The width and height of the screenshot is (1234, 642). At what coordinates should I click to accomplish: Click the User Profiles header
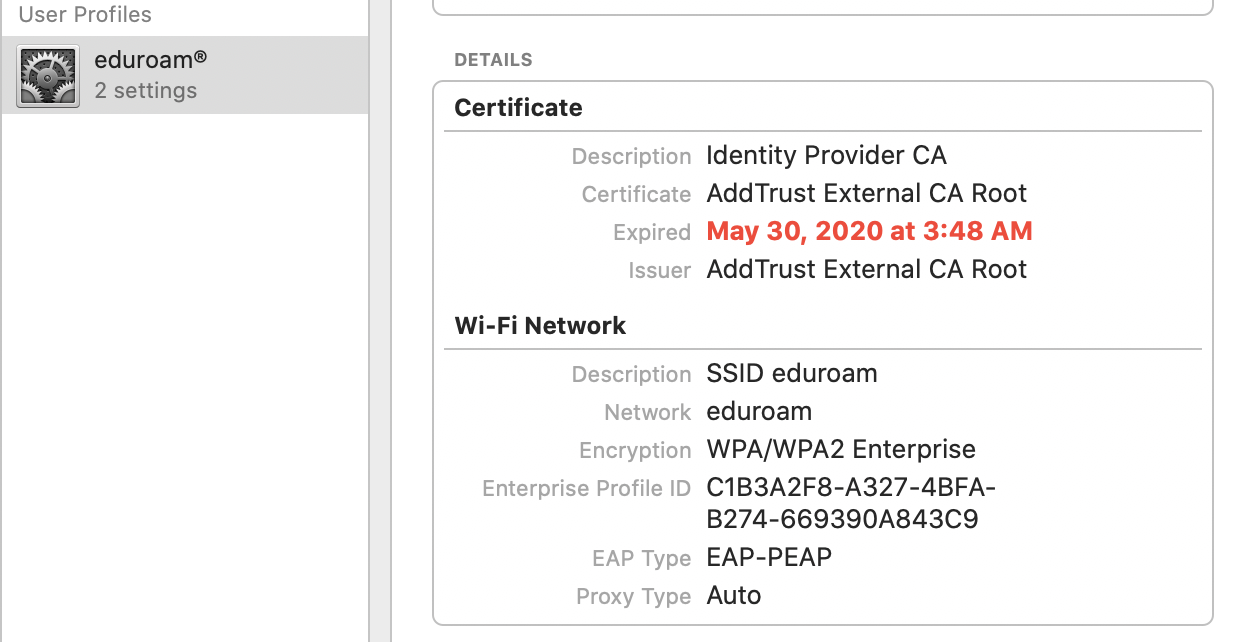pos(85,14)
